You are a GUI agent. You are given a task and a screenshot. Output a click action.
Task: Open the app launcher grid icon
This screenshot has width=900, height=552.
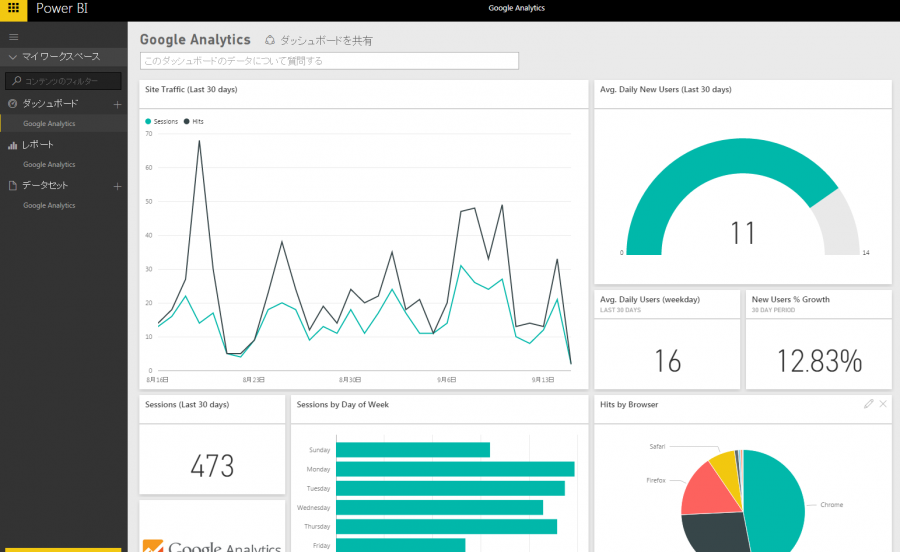point(13,9)
